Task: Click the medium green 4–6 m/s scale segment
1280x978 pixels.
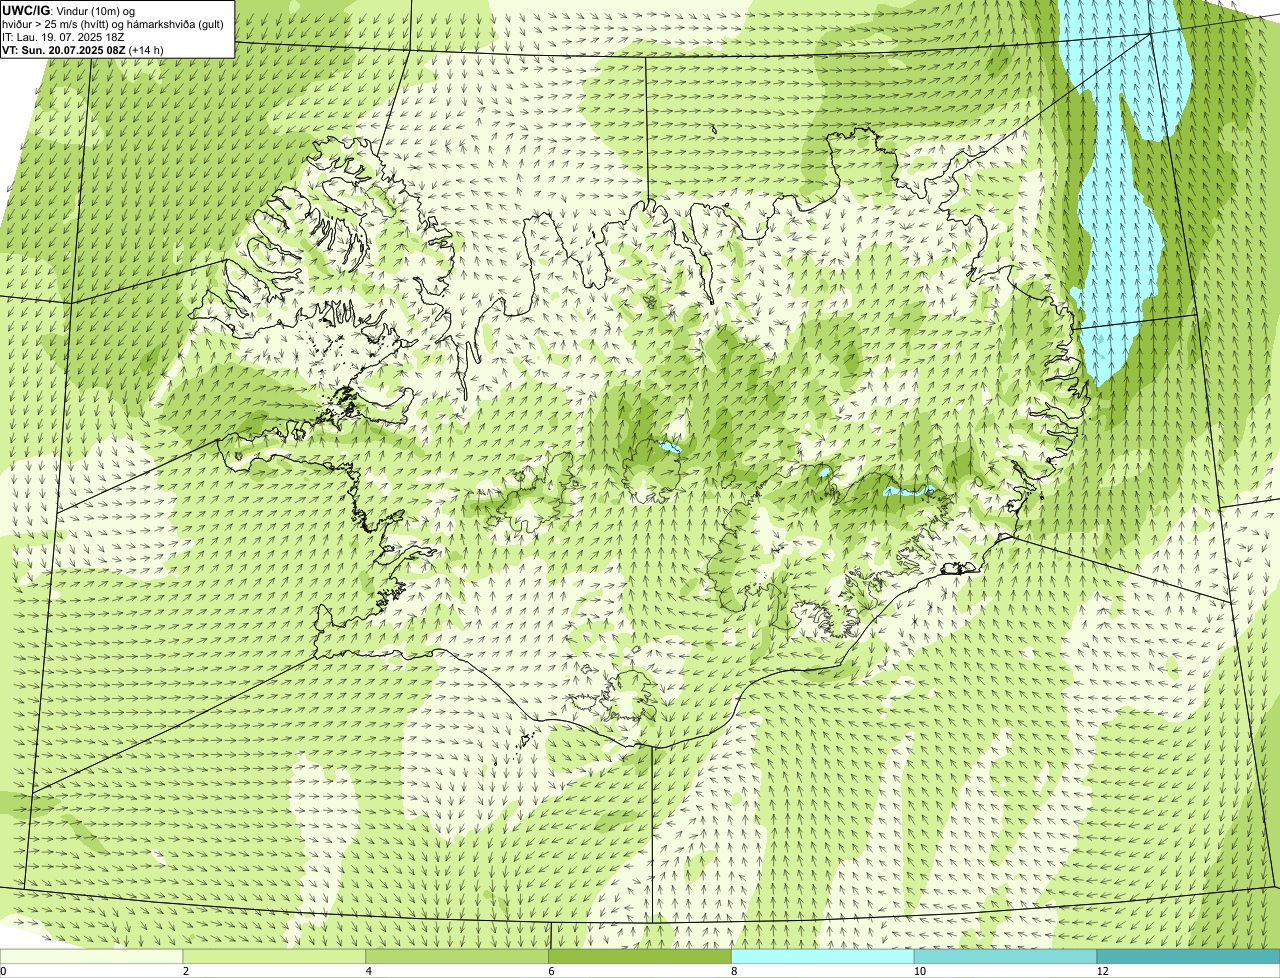Action: (x=458, y=956)
